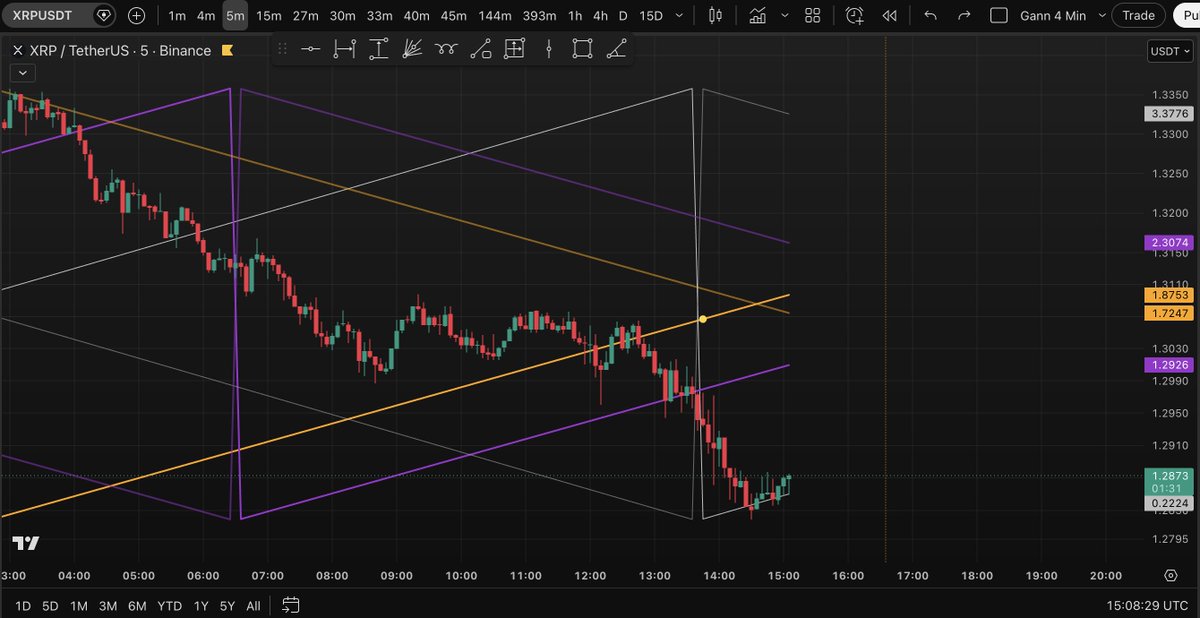Click the 3.3776 price axis label
1200x618 pixels.
pos(1168,114)
